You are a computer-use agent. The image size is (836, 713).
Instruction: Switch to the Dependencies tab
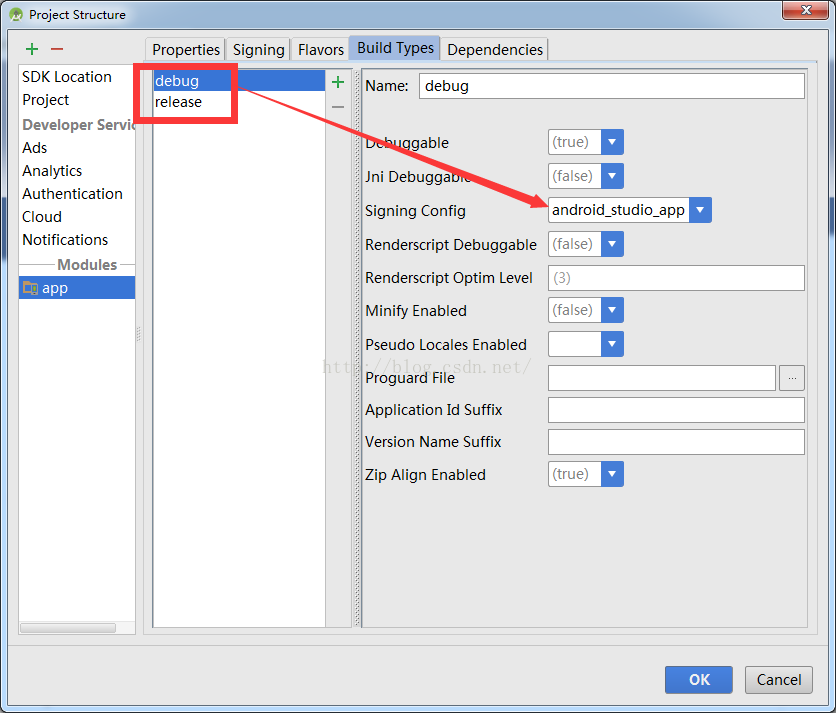point(495,50)
